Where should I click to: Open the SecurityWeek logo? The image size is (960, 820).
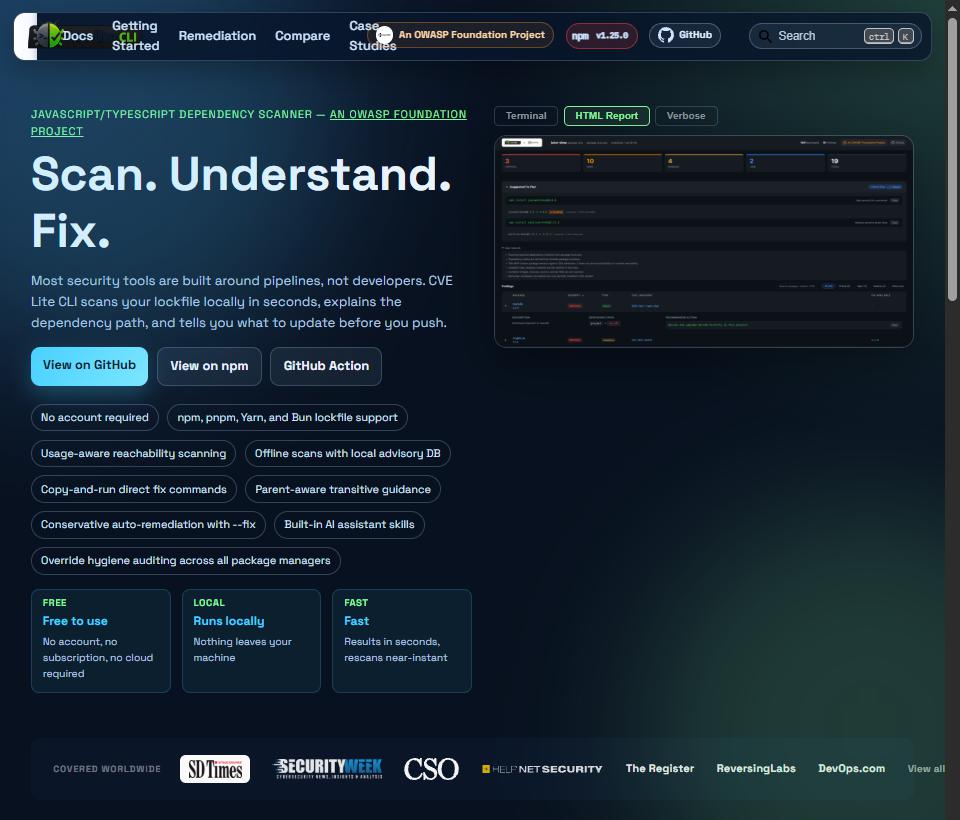(x=328, y=769)
